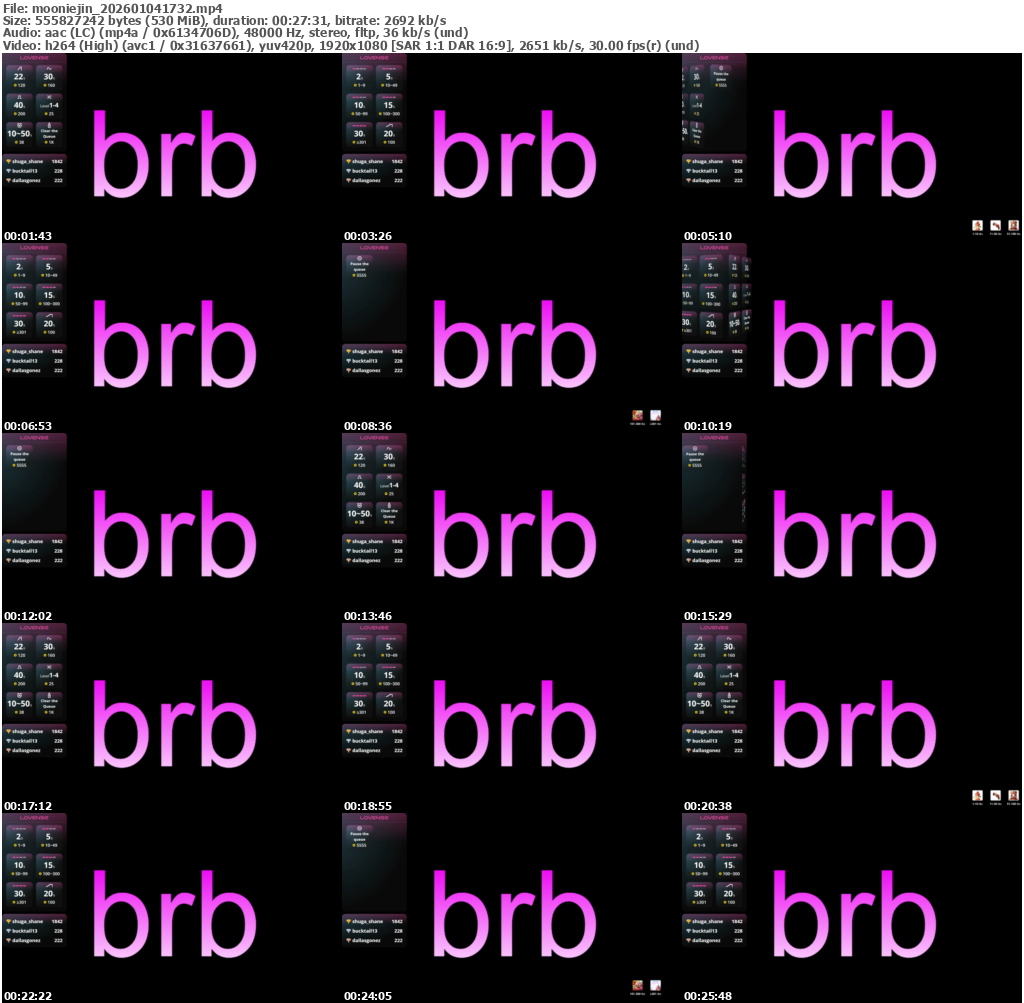The image size is (1024, 1003).
Task: Click the first gift icon in the 00:05:10 frame
Action: point(977,226)
